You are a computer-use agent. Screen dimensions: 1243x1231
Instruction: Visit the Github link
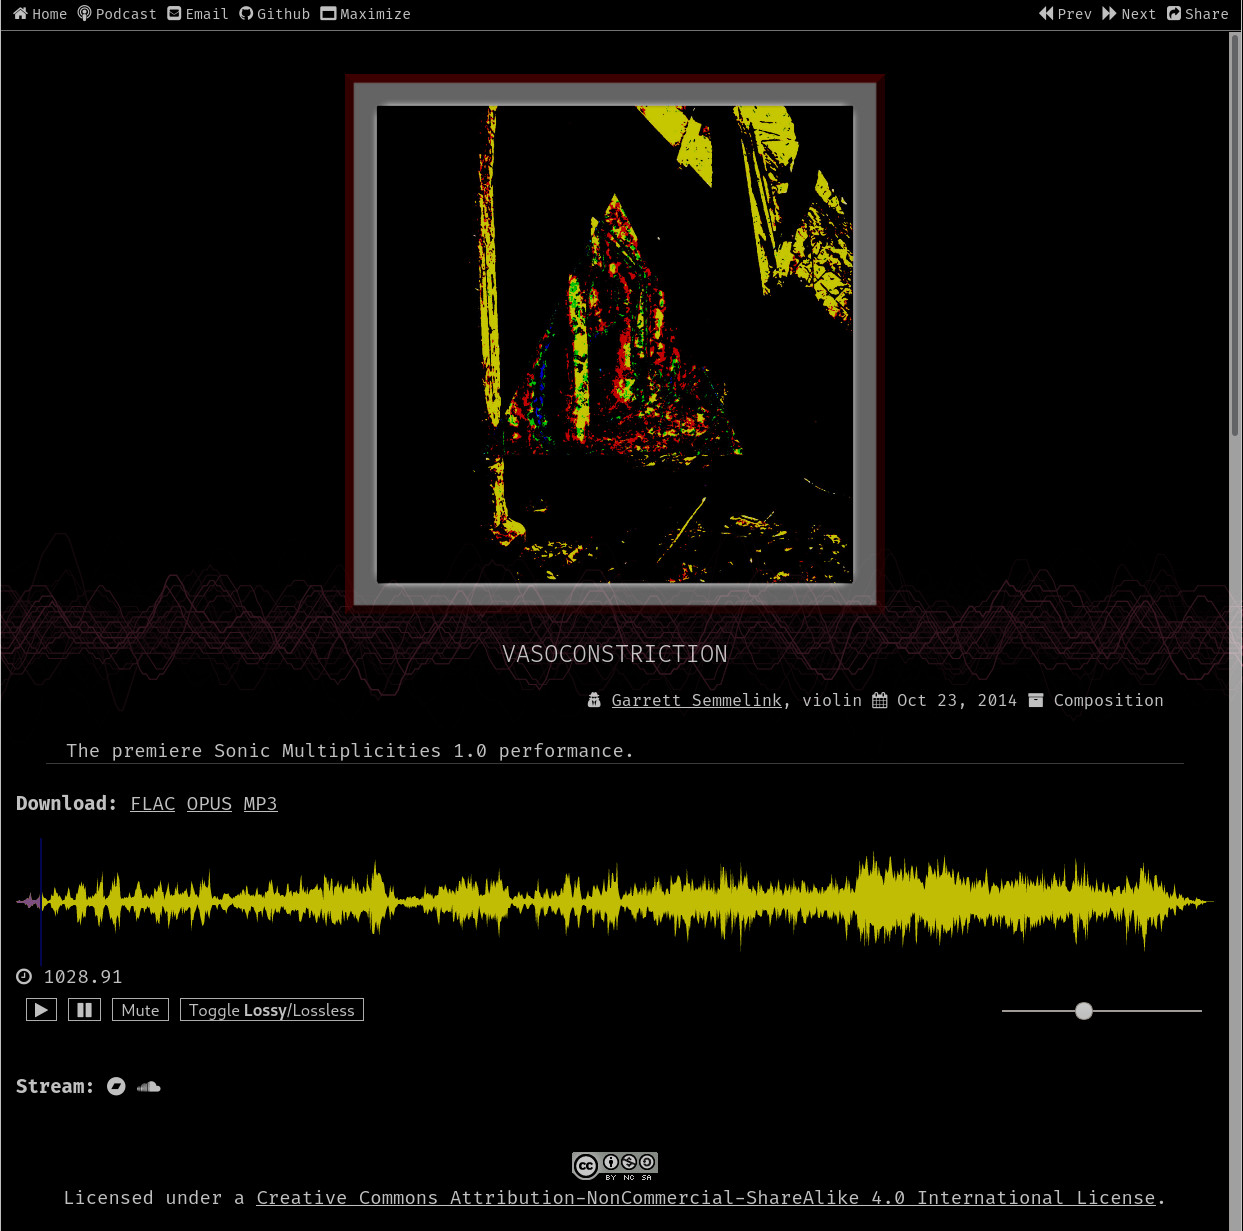[275, 14]
